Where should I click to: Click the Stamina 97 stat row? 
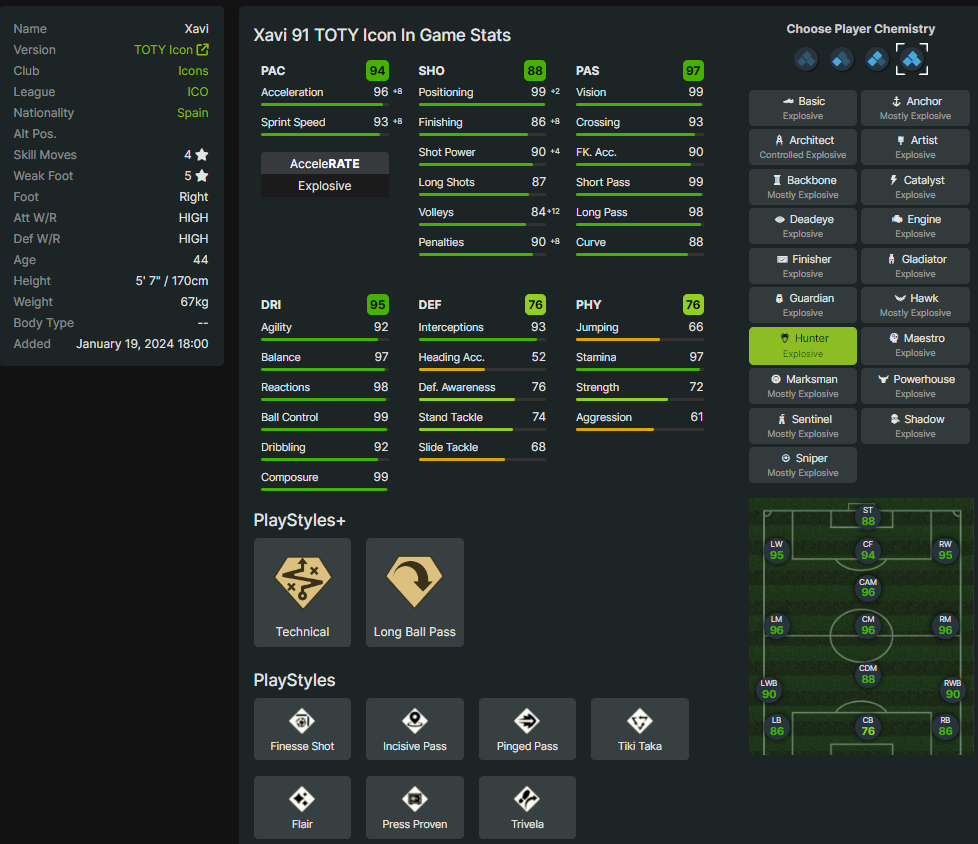639,361
